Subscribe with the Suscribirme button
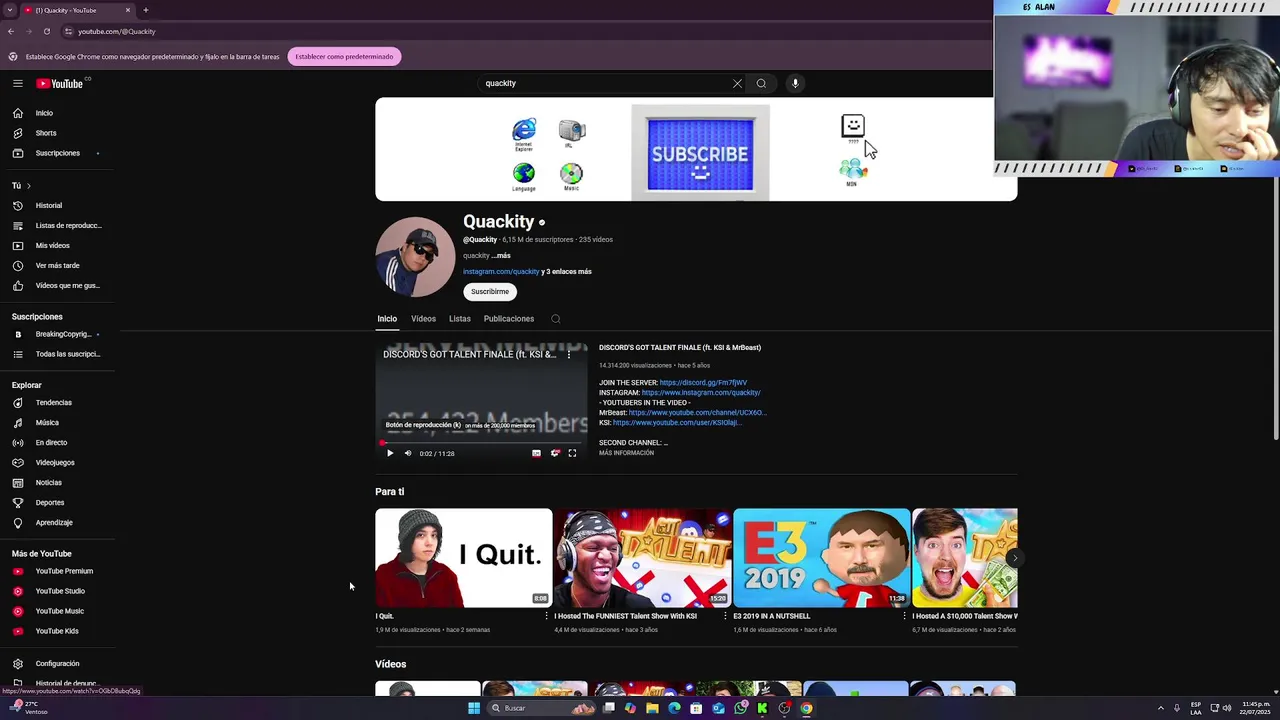 pos(490,292)
